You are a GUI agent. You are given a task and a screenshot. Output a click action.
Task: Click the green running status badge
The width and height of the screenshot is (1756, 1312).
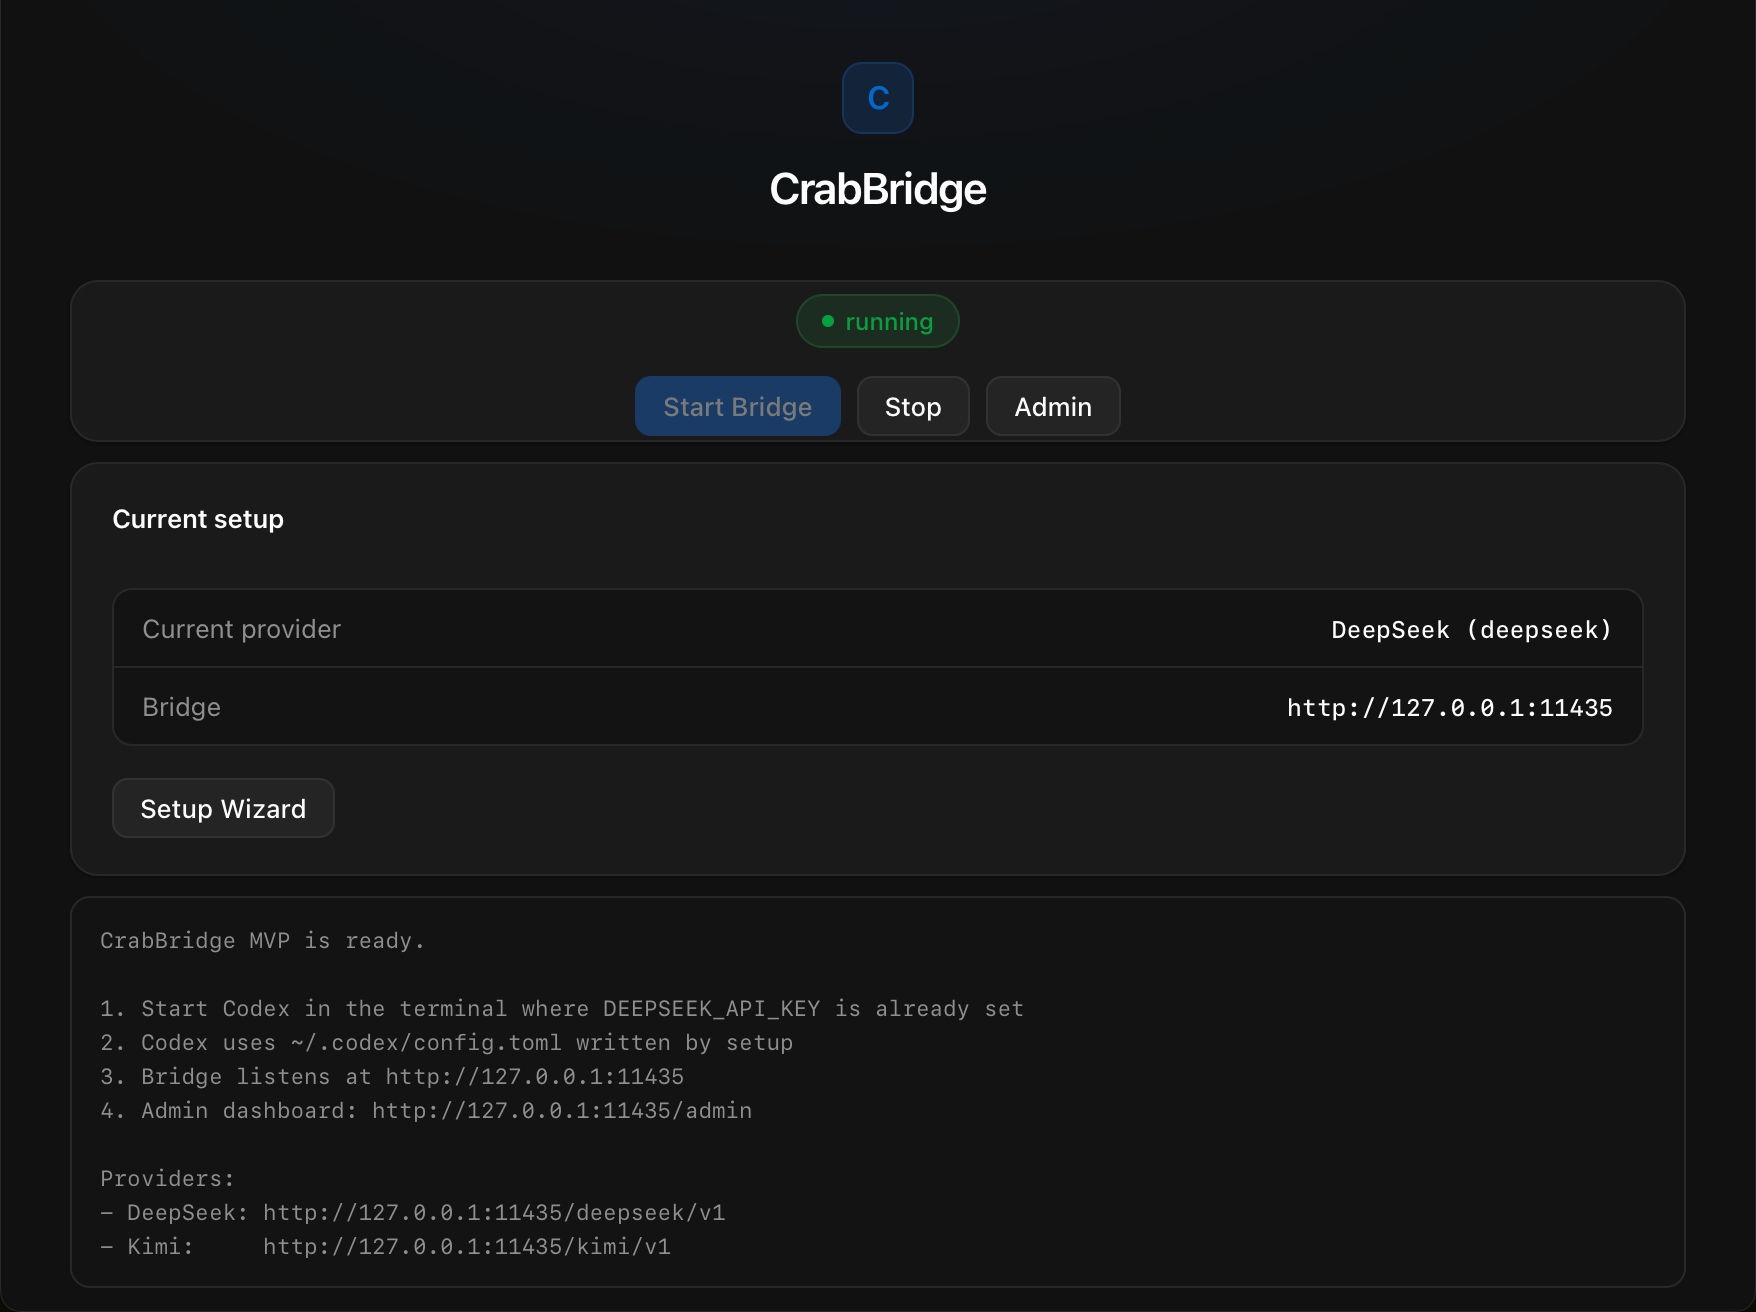878,321
